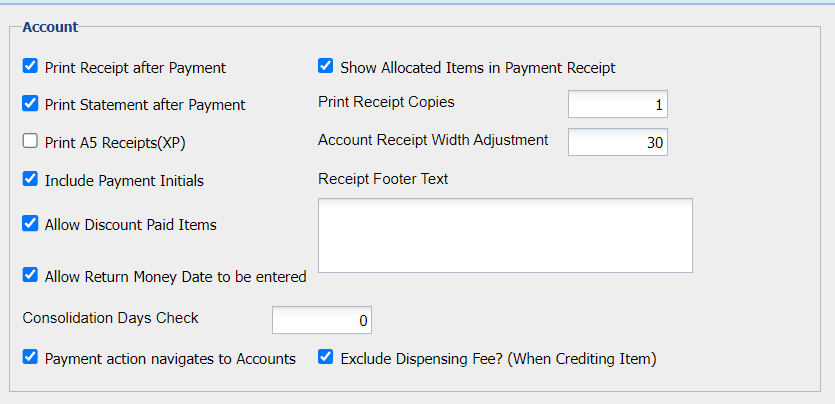Uncheck Print Receipt after Payment
835x404 pixels.
pos(30,67)
